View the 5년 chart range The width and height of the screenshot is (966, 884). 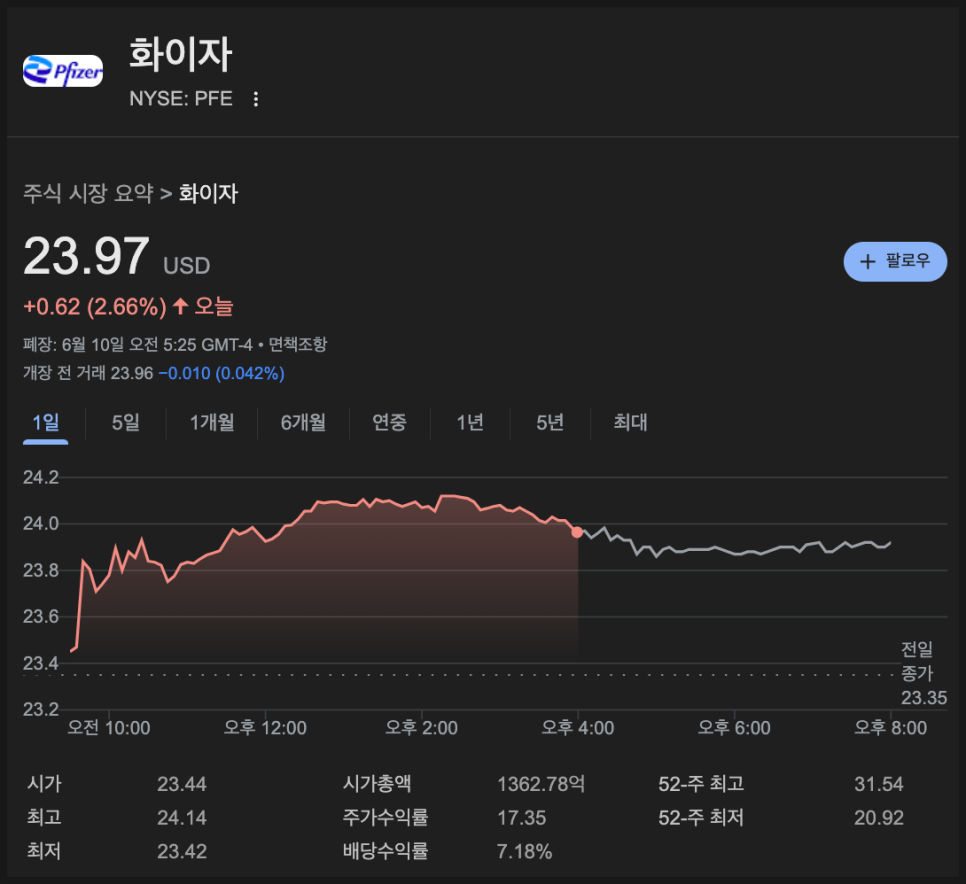[x=550, y=423]
